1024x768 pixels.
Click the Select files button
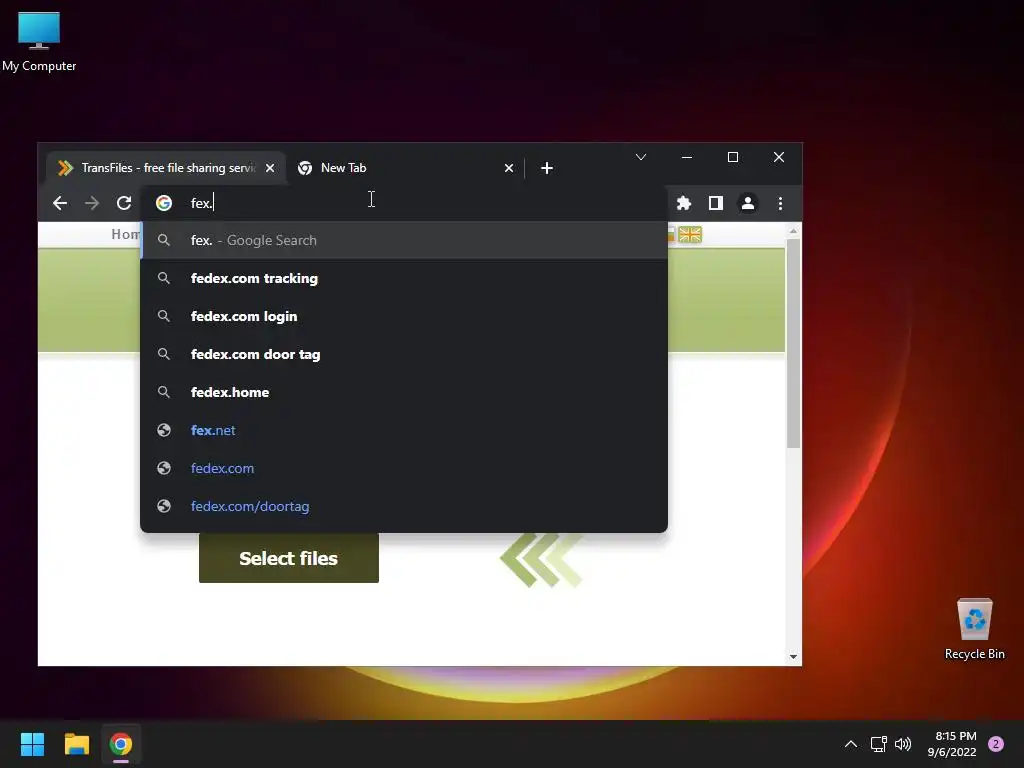(x=289, y=558)
